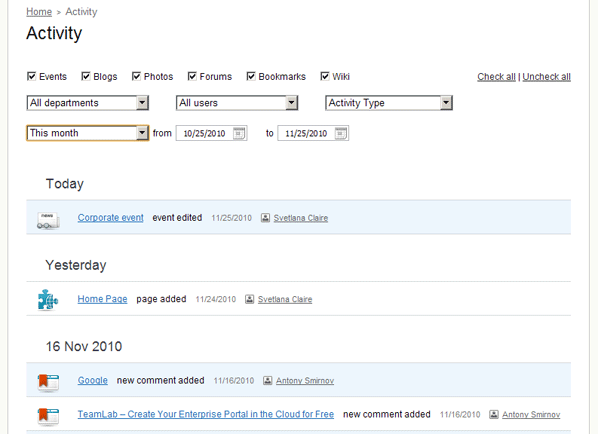598x434 pixels.
Task: Click the news icon beside Corporate event
Action: tap(48, 220)
